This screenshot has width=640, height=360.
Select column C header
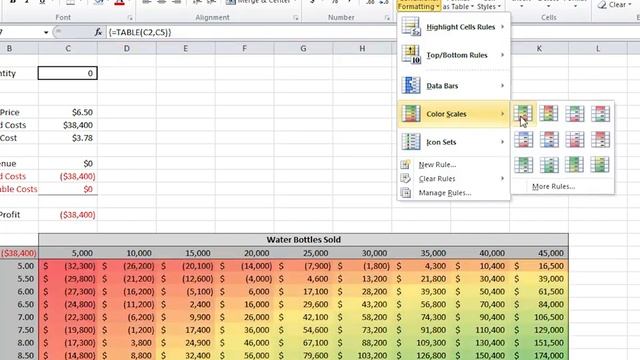68,49
